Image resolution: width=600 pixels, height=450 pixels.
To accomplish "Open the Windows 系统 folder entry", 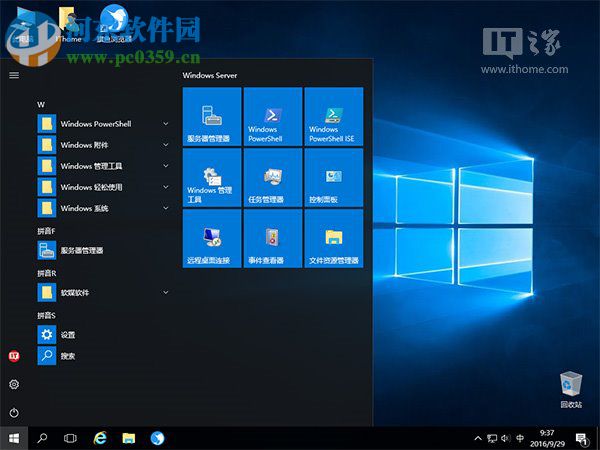I will click(x=104, y=208).
